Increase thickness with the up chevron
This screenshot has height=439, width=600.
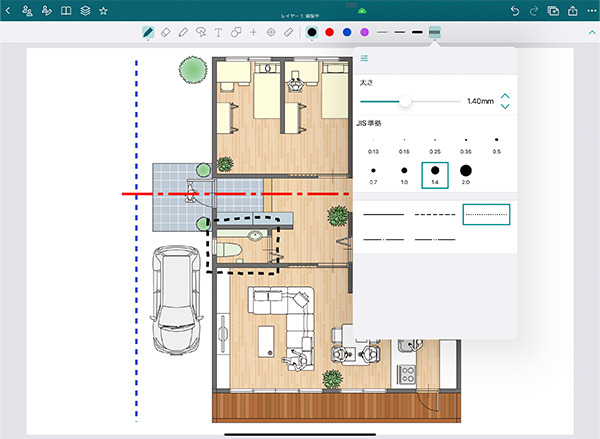[x=505, y=96]
